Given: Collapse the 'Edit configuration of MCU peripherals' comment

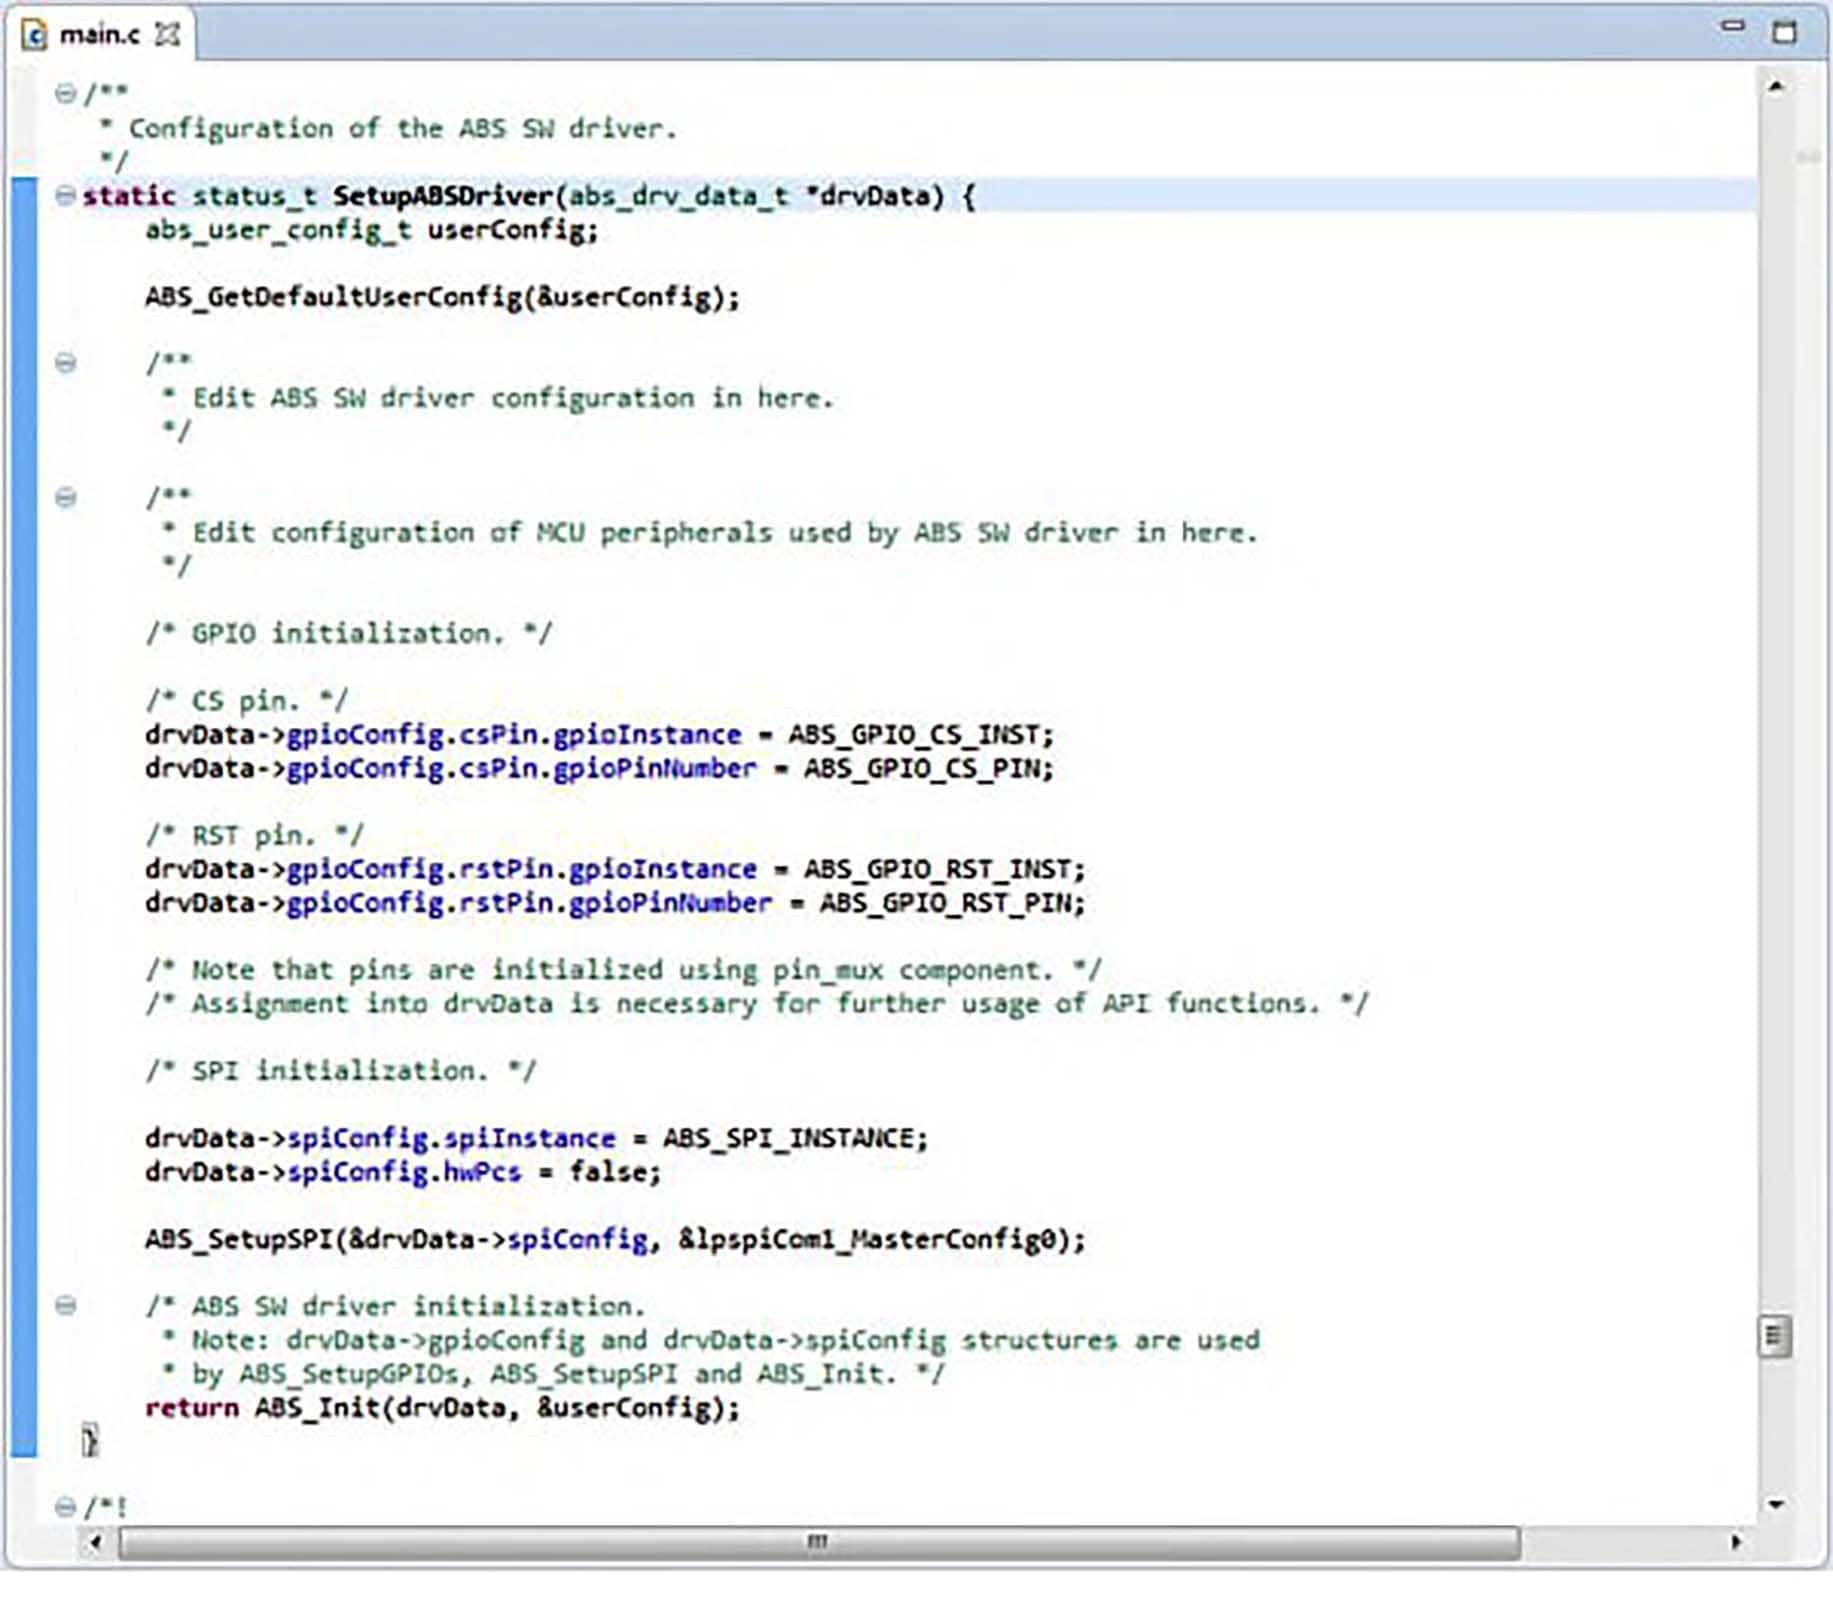Looking at the screenshot, I should click(65, 498).
